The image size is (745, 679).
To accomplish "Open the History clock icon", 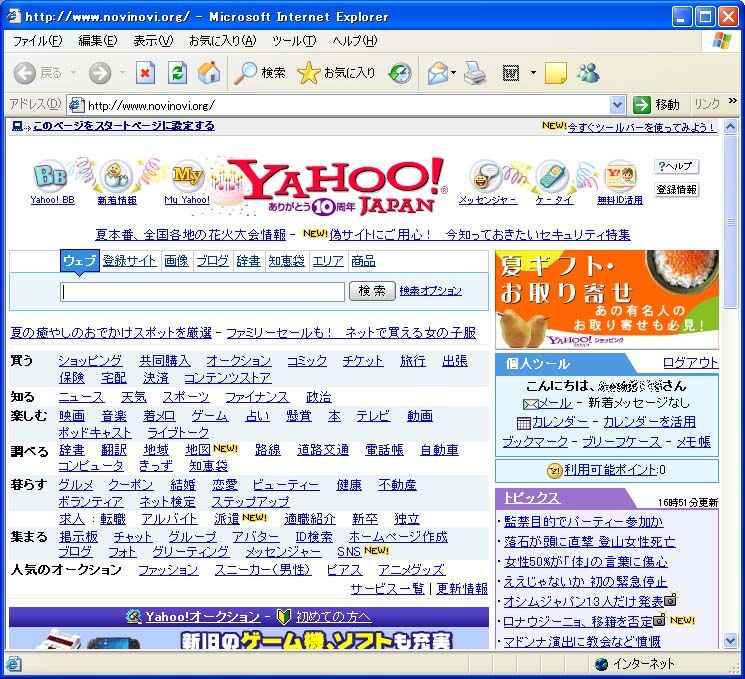I will tap(400, 73).
